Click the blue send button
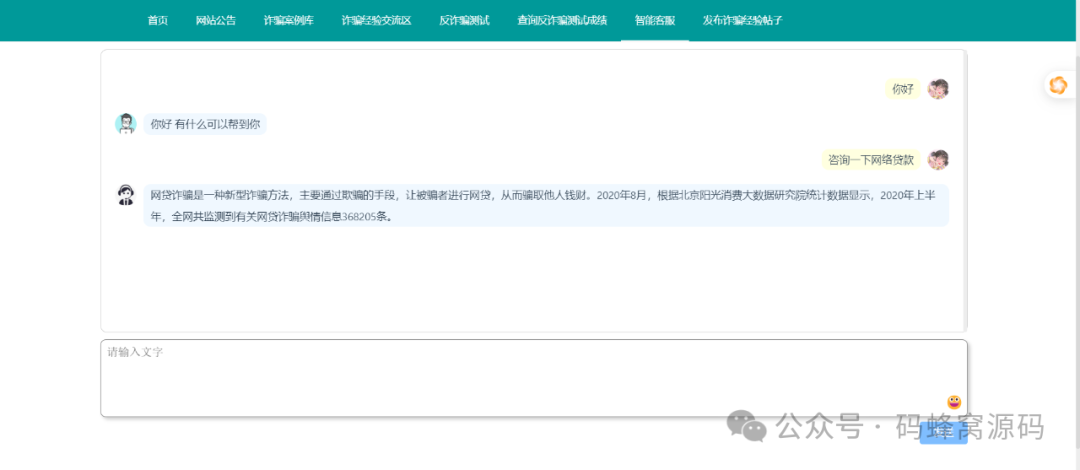Screen dimensions: 1080x470 coord(943,433)
